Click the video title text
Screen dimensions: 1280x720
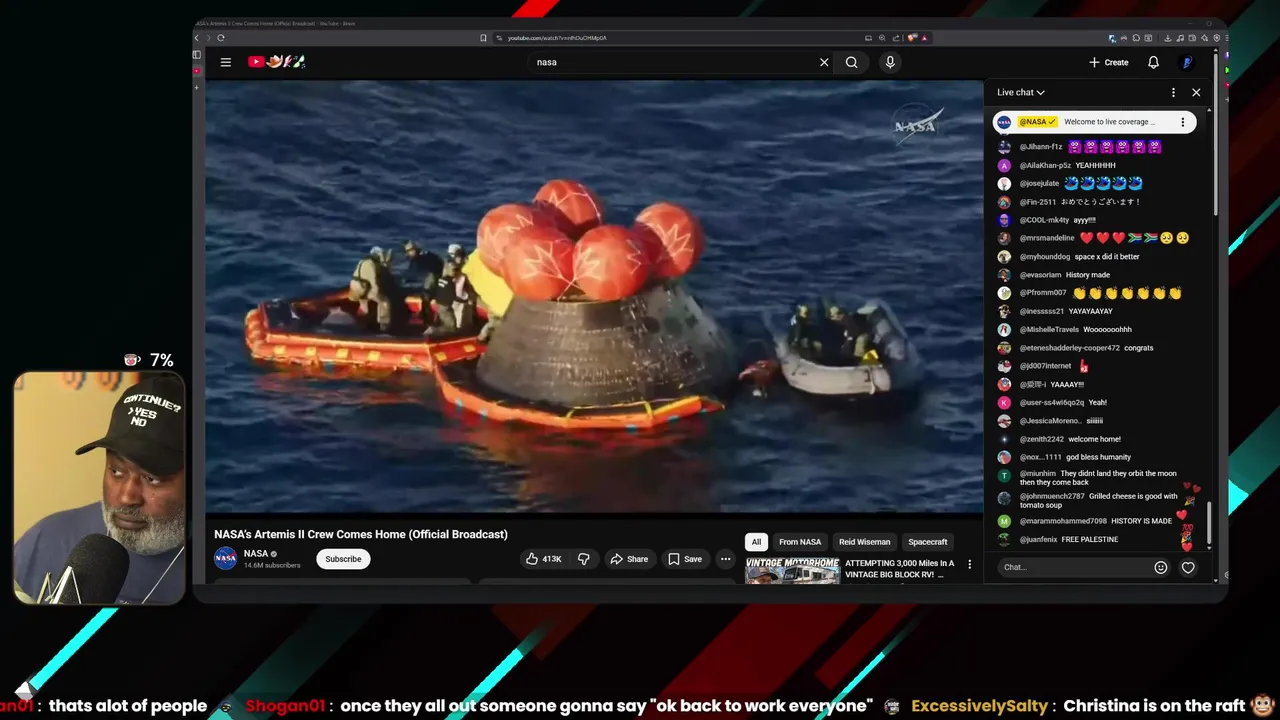(361, 534)
